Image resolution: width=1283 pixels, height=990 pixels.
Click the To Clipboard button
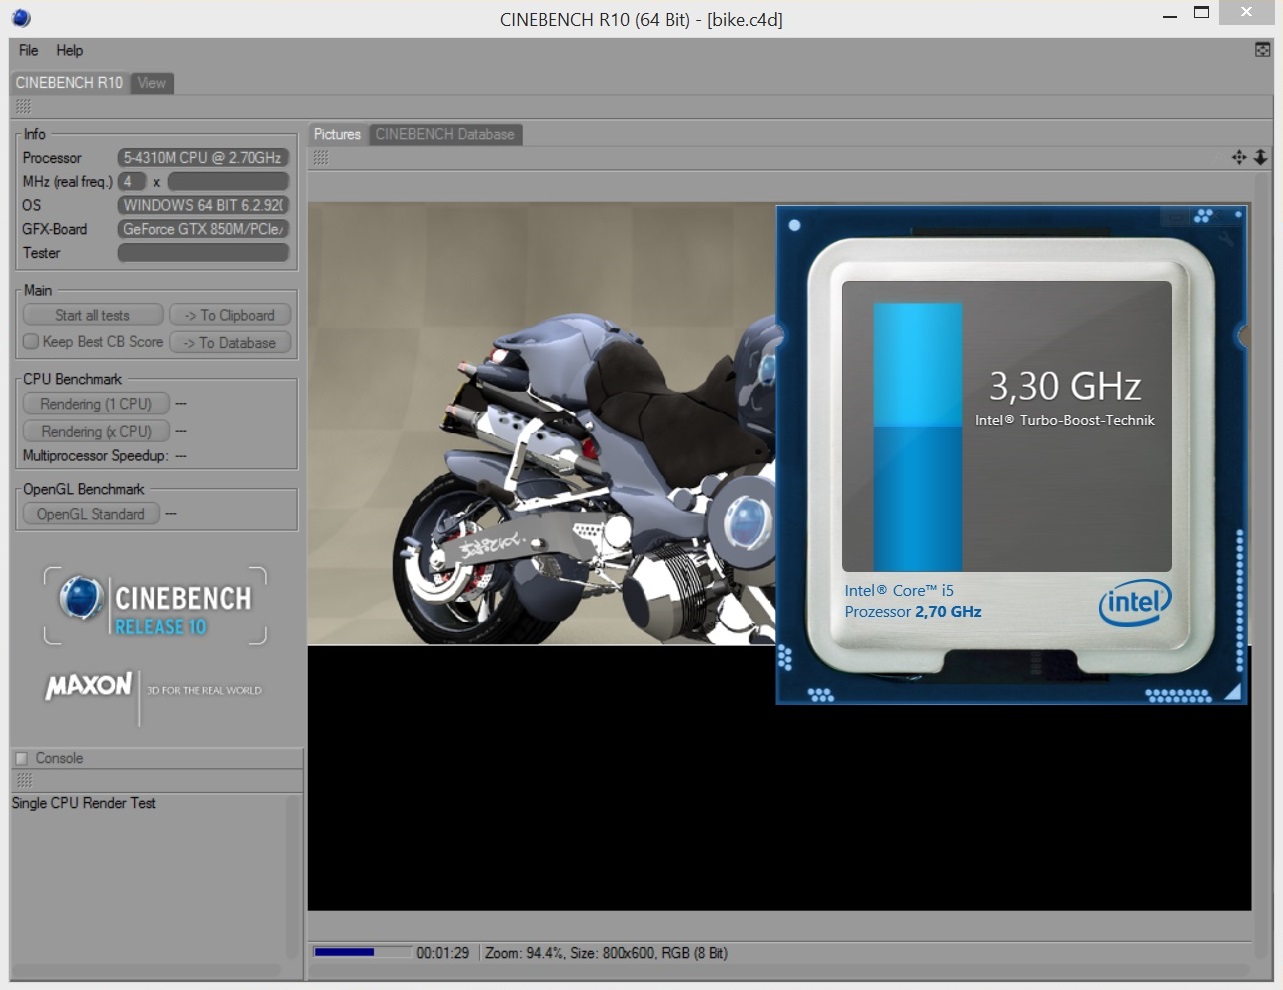[x=230, y=315]
